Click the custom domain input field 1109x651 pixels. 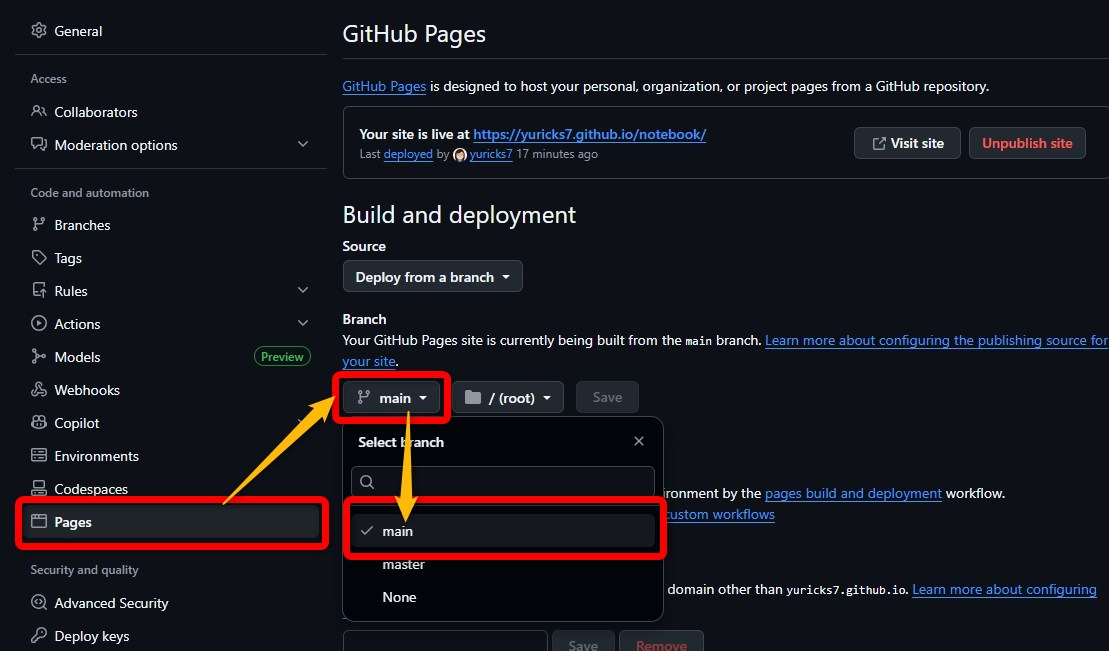tap(445, 643)
